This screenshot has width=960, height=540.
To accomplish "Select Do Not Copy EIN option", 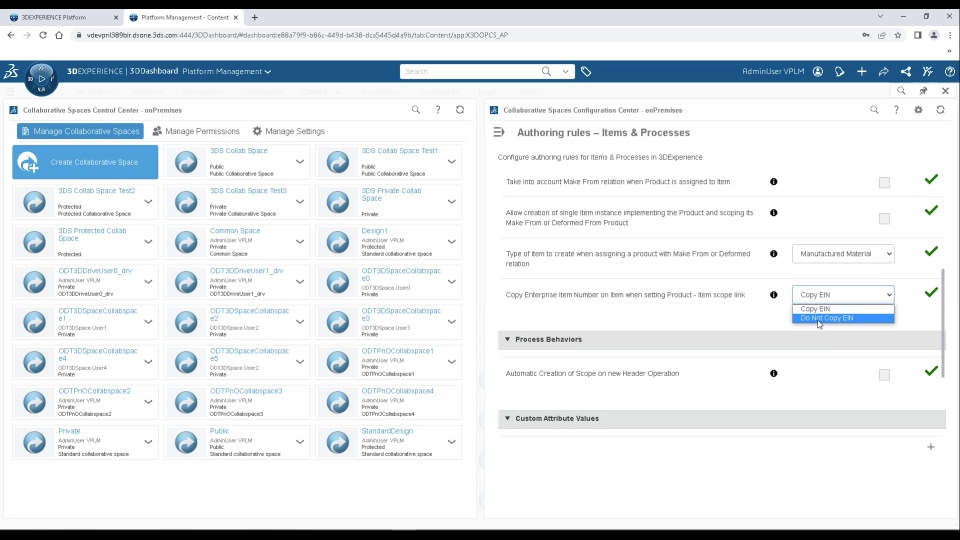I will click(x=843, y=318).
